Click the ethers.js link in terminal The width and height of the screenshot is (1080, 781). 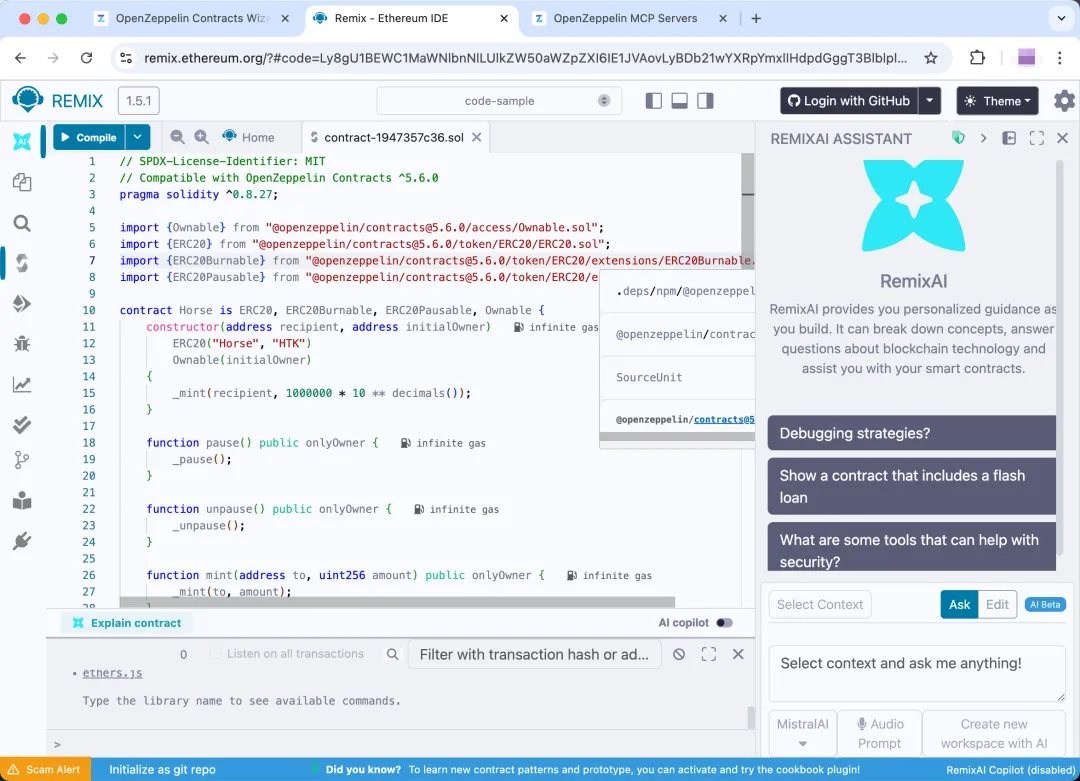(112, 673)
